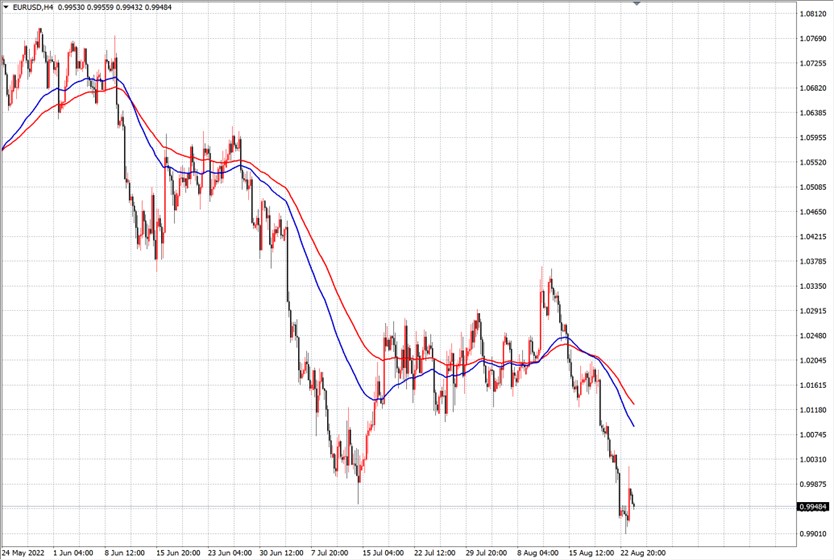
Task: Click the current price label 0.99484
Action: tap(813, 507)
